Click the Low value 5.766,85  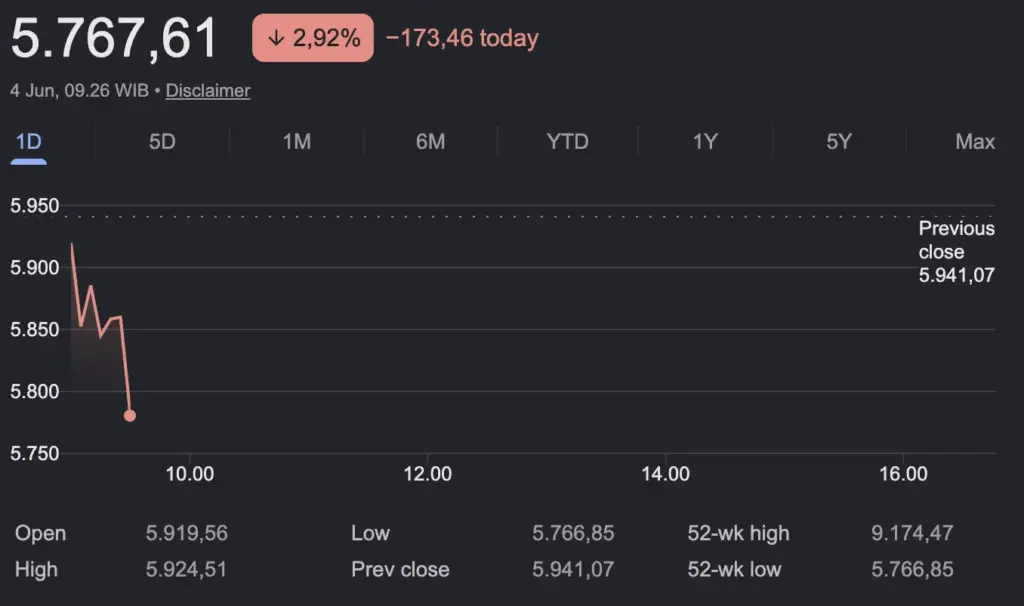click(573, 533)
